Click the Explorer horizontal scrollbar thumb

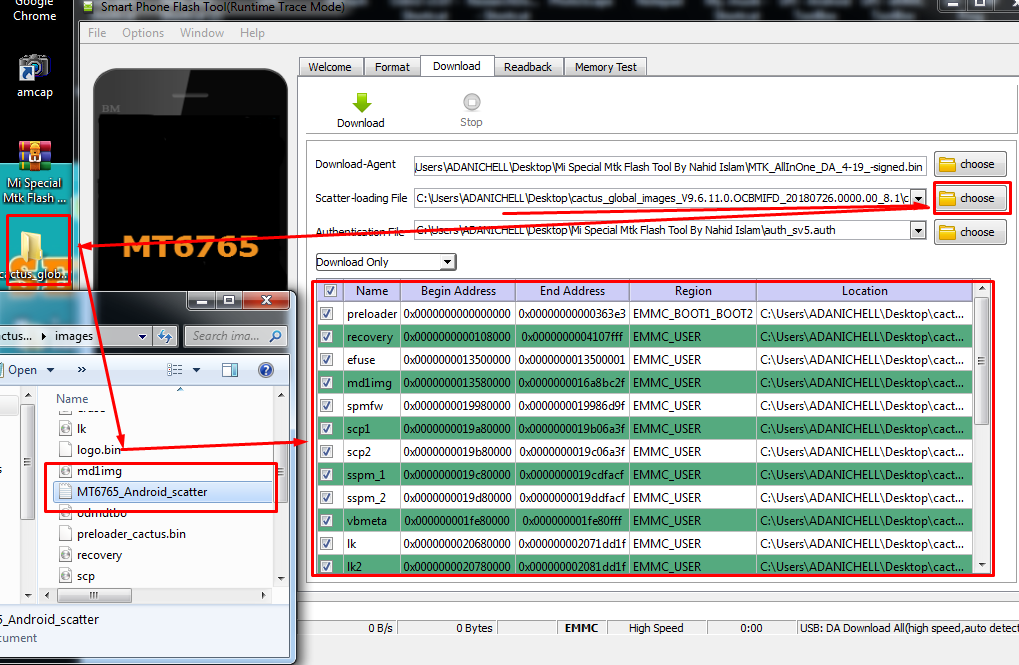click(94, 595)
